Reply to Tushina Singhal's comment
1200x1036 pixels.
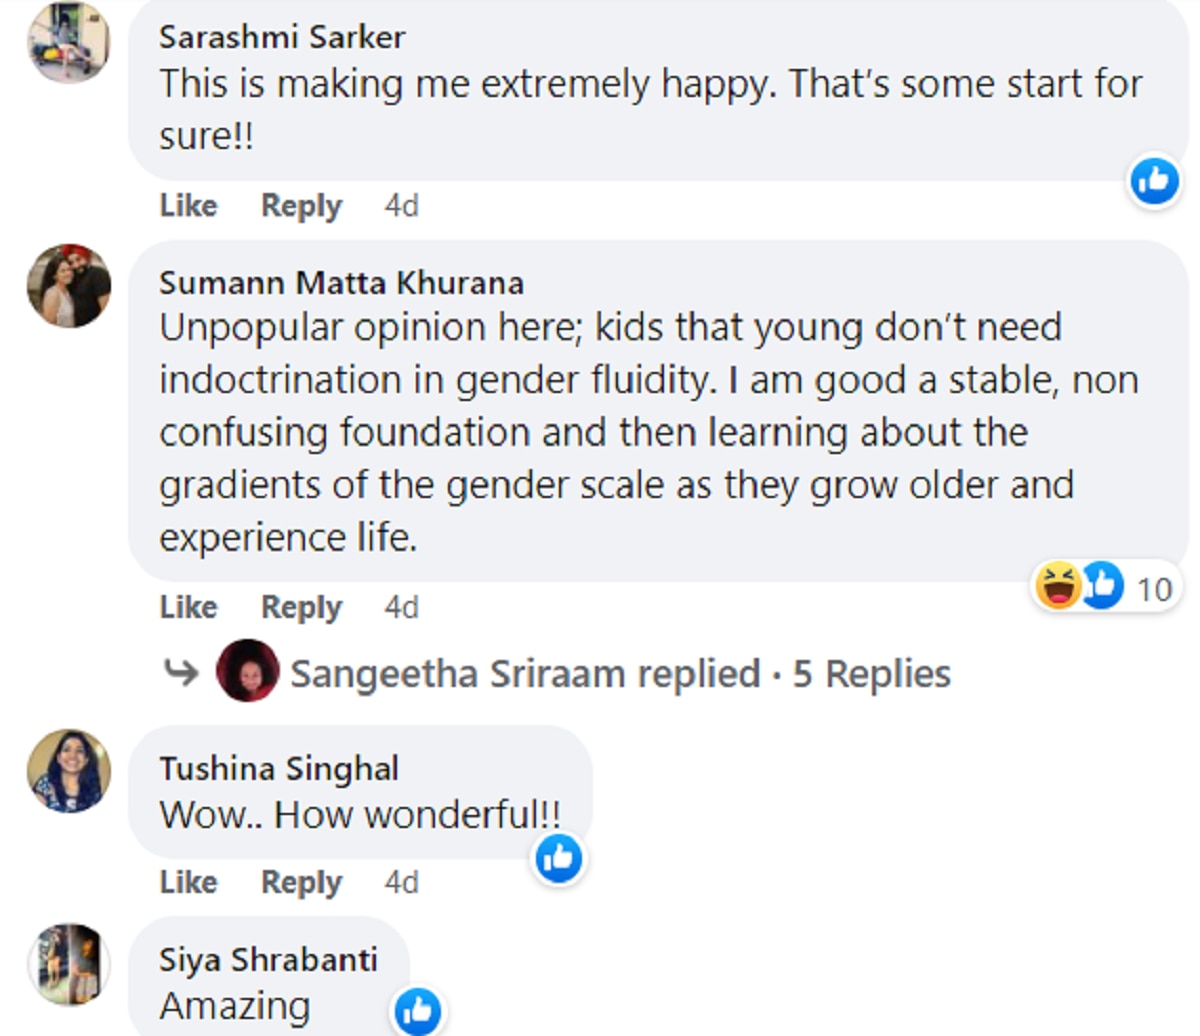pos(301,882)
